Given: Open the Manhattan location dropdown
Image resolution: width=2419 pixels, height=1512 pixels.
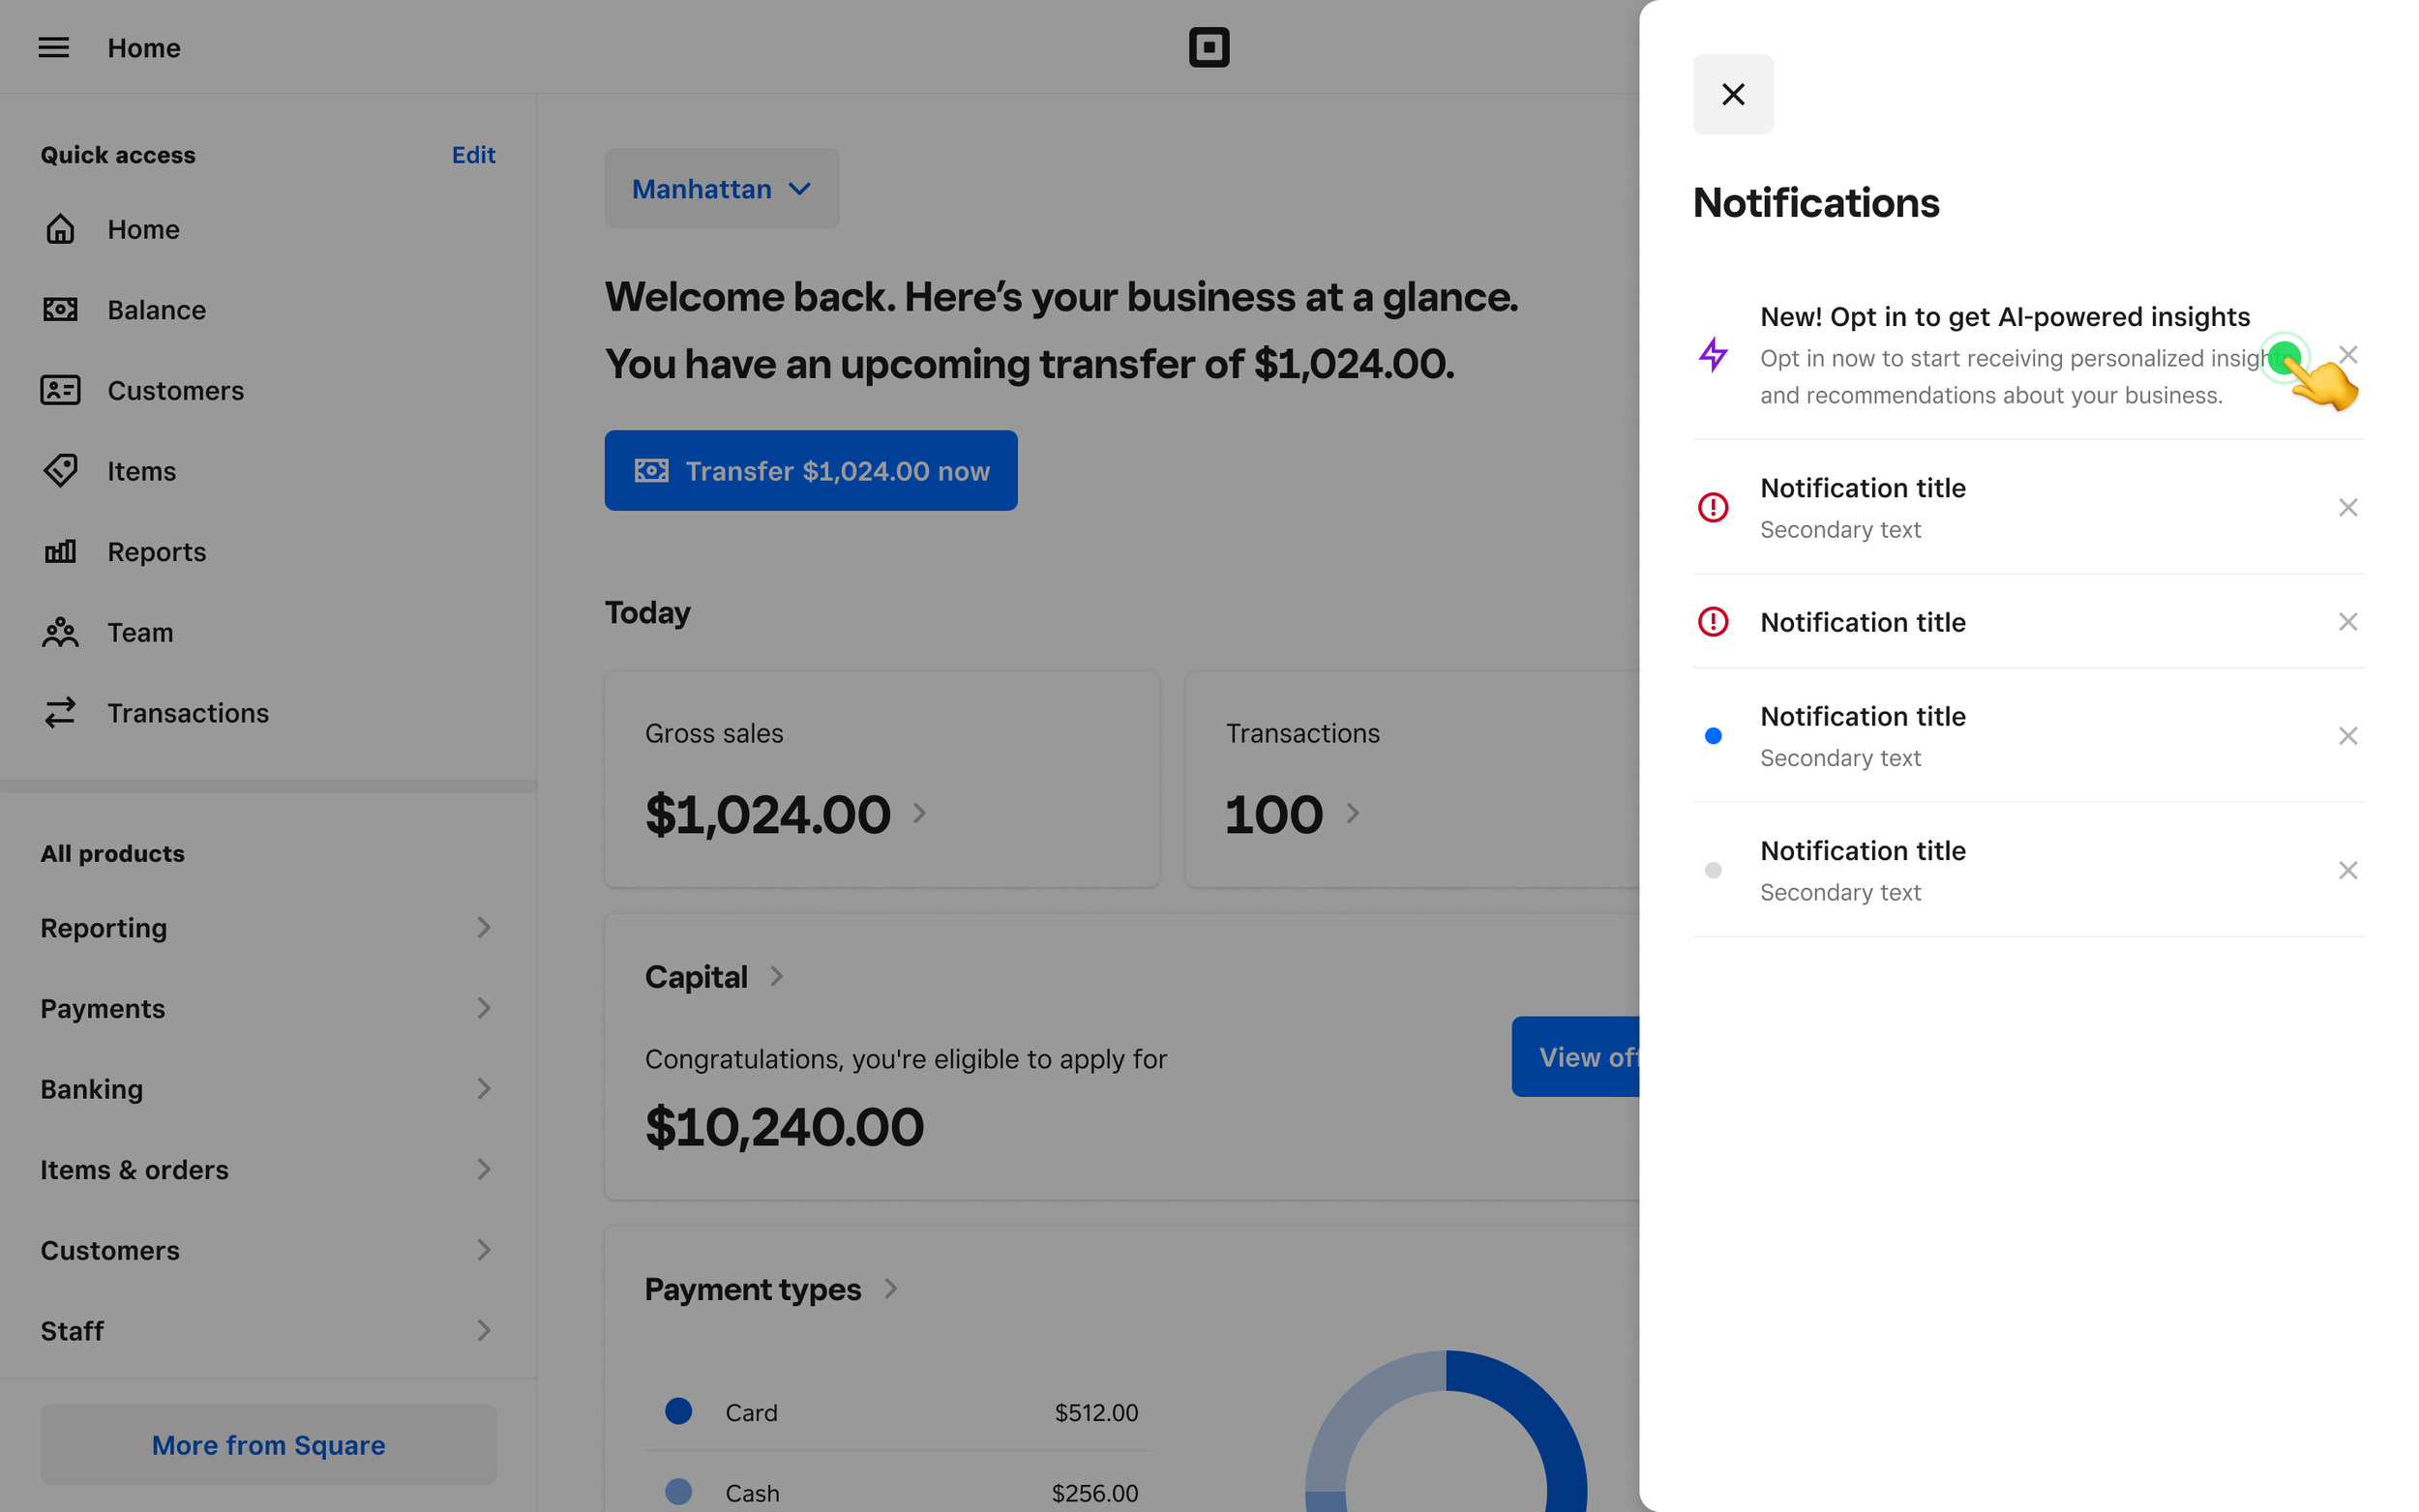Looking at the screenshot, I should click(x=721, y=189).
